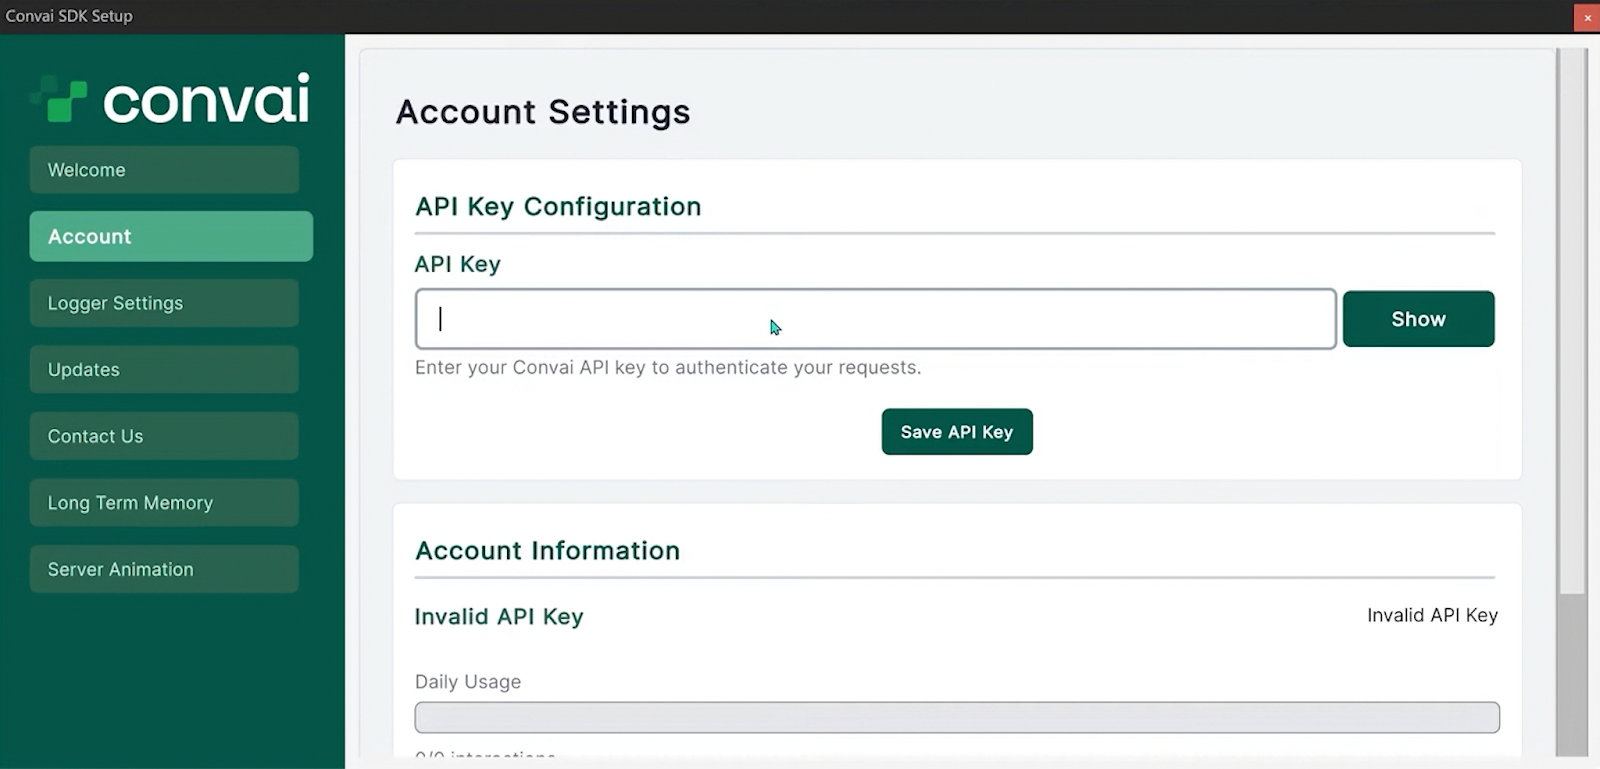Select the Account sidebar tab
This screenshot has height=769, width=1600.
[171, 236]
